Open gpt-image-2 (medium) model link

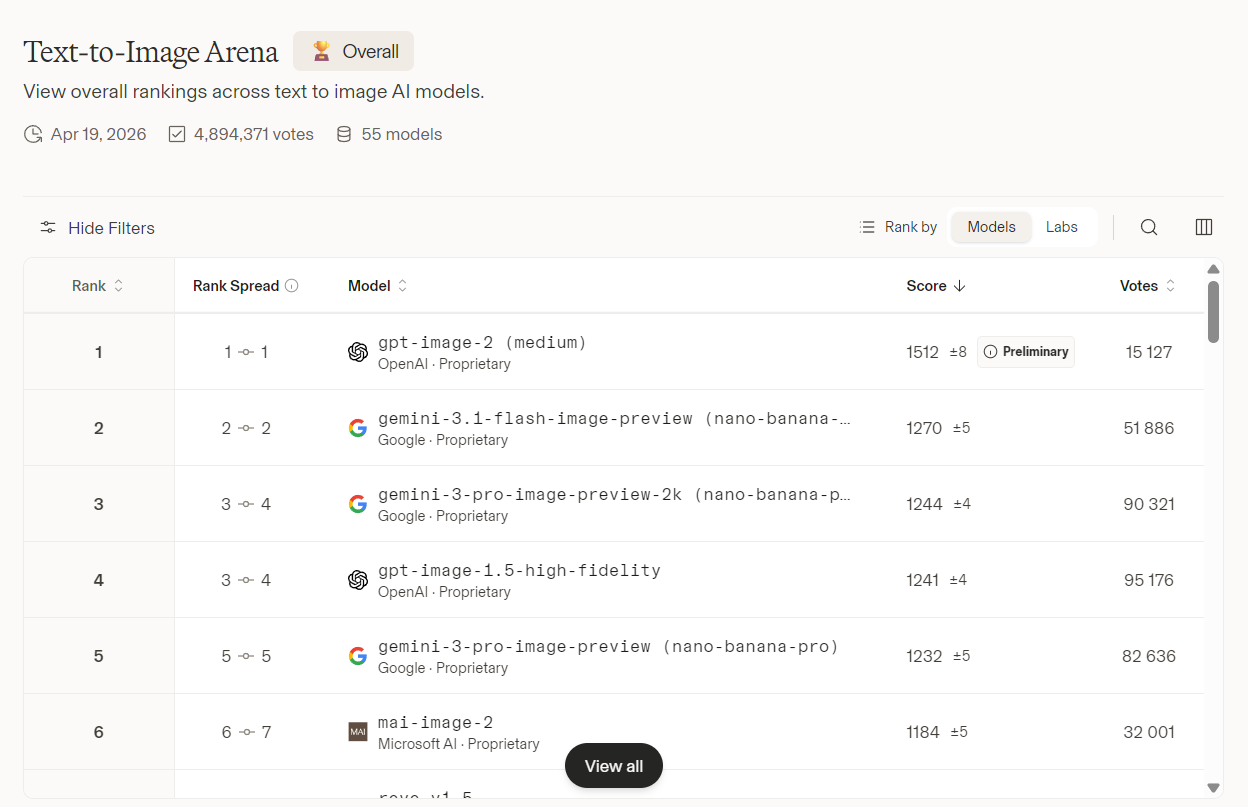click(x=482, y=343)
